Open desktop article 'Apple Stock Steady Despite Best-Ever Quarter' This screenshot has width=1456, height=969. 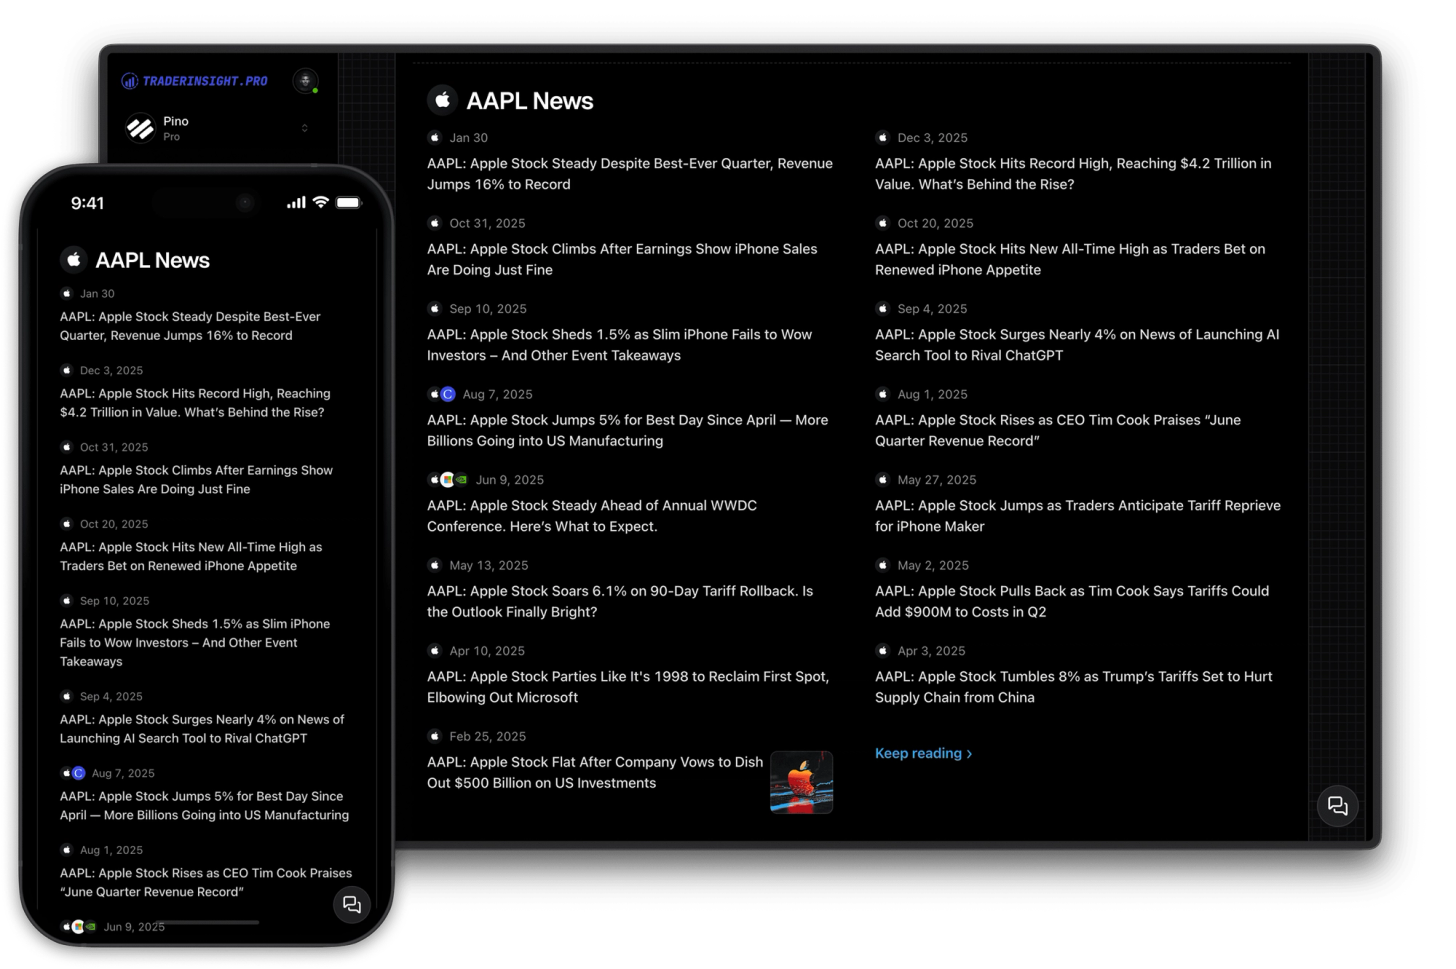(630, 174)
